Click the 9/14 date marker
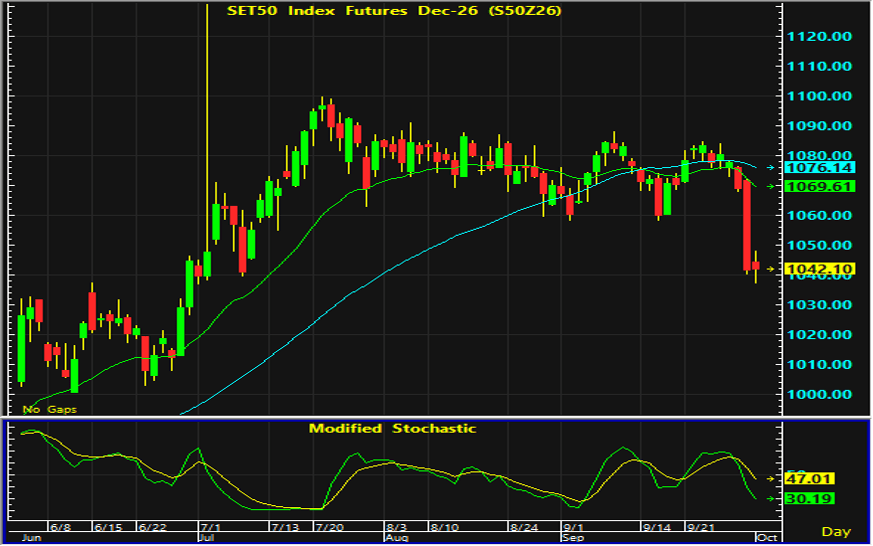This screenshot has height=546, width=873. coord(656,527)
